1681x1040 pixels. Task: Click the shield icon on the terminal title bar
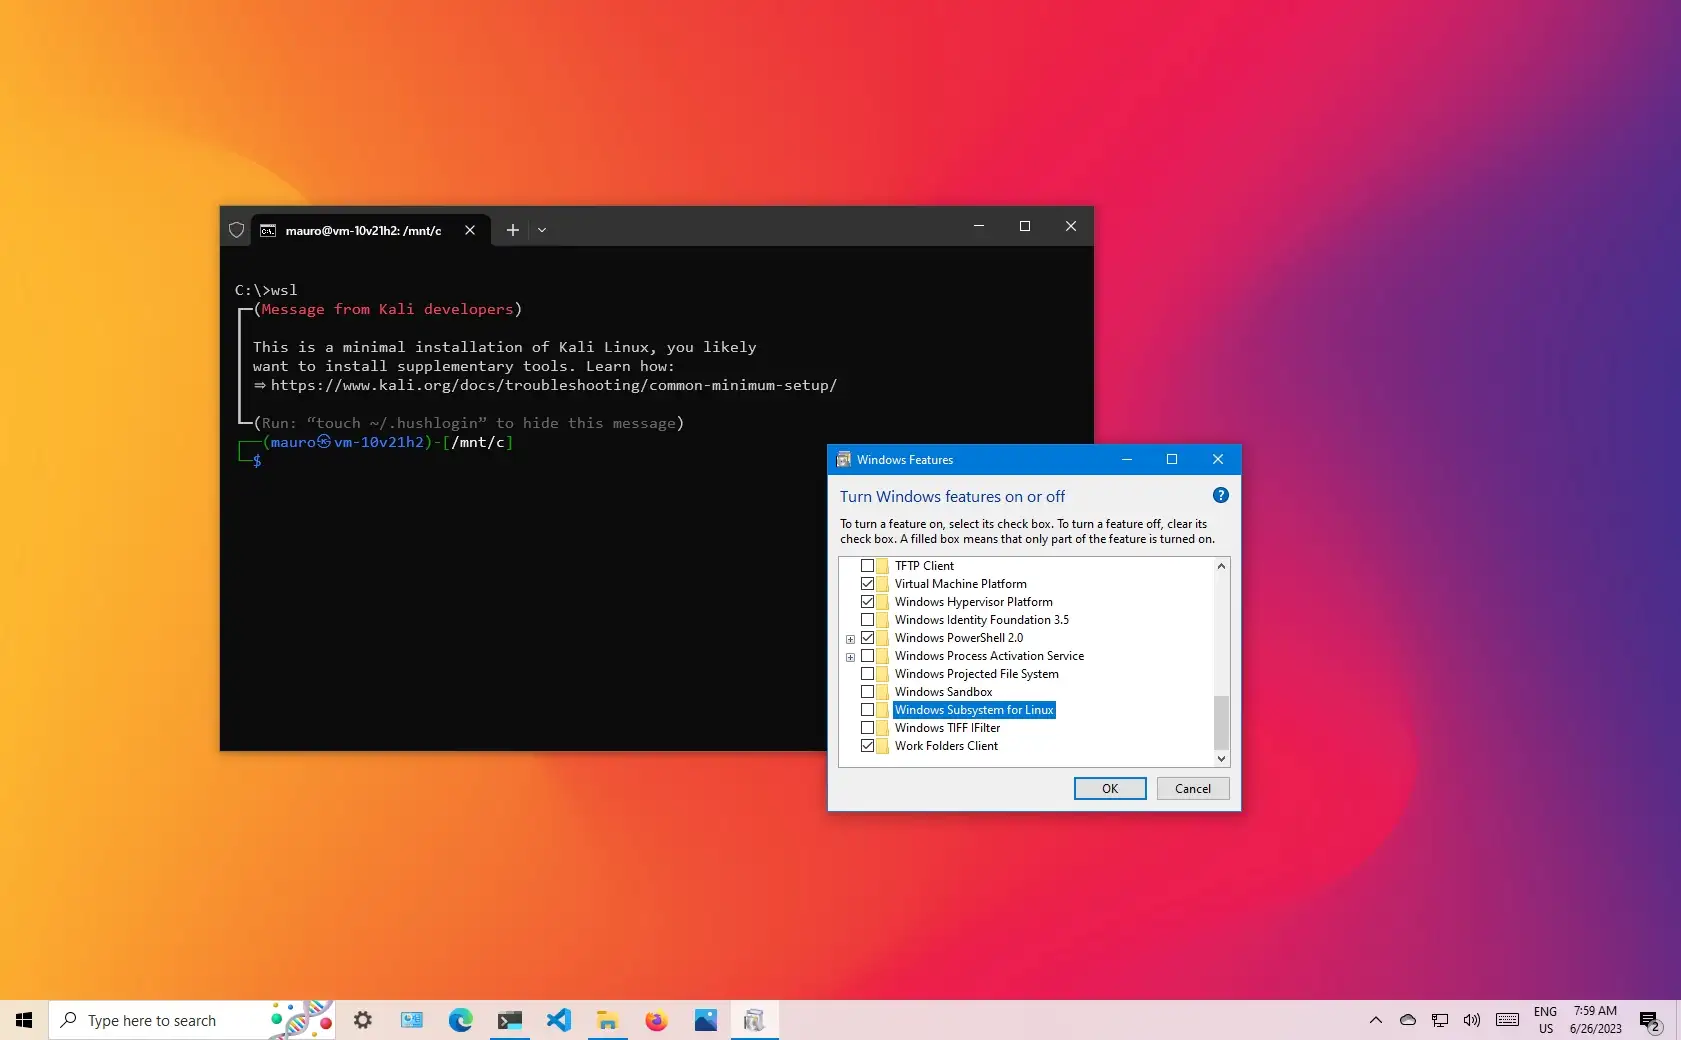237,230
